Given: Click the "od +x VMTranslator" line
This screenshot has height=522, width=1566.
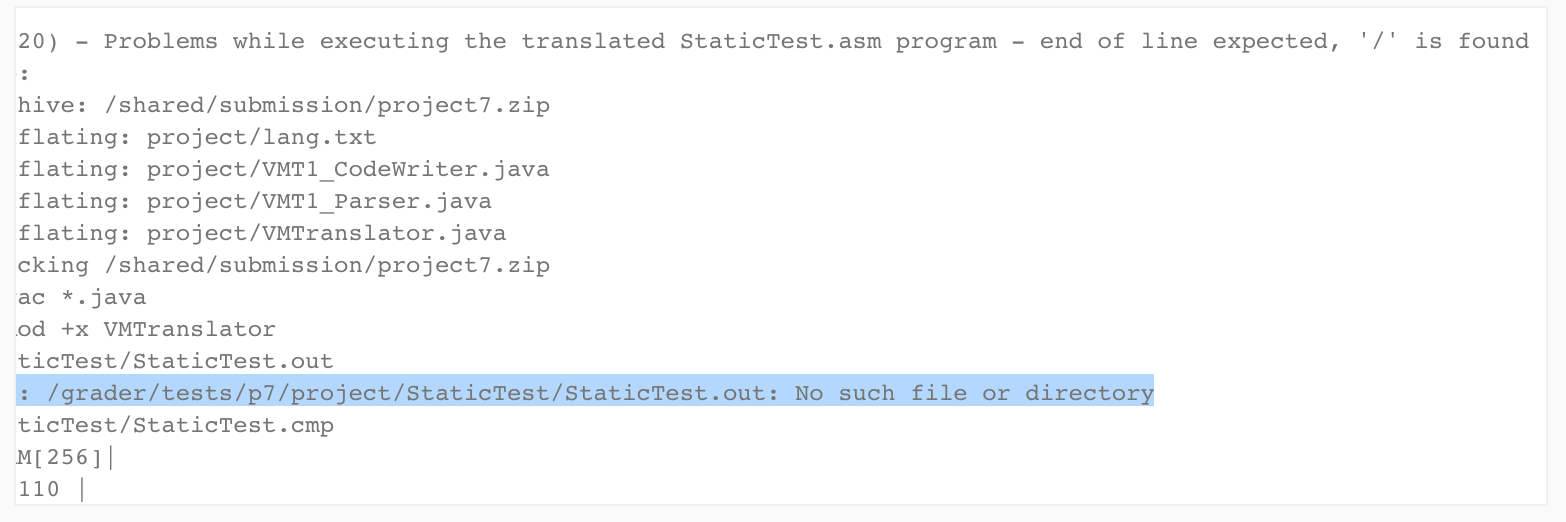Looking at the screenshot, I should 146,329.
